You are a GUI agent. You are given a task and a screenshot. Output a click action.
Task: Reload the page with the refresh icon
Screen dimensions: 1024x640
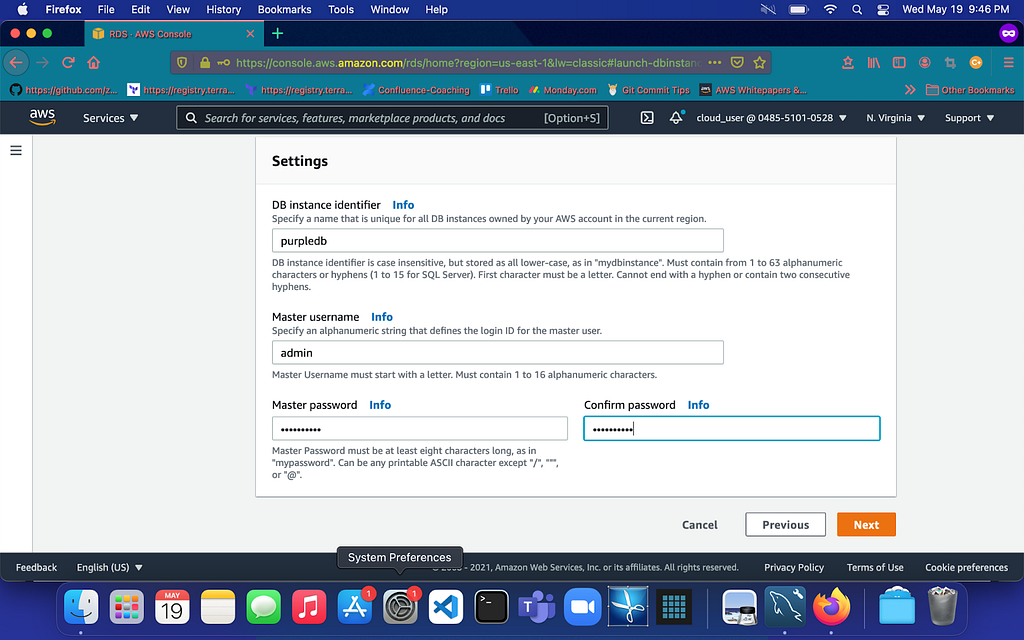tap(68, 63)
